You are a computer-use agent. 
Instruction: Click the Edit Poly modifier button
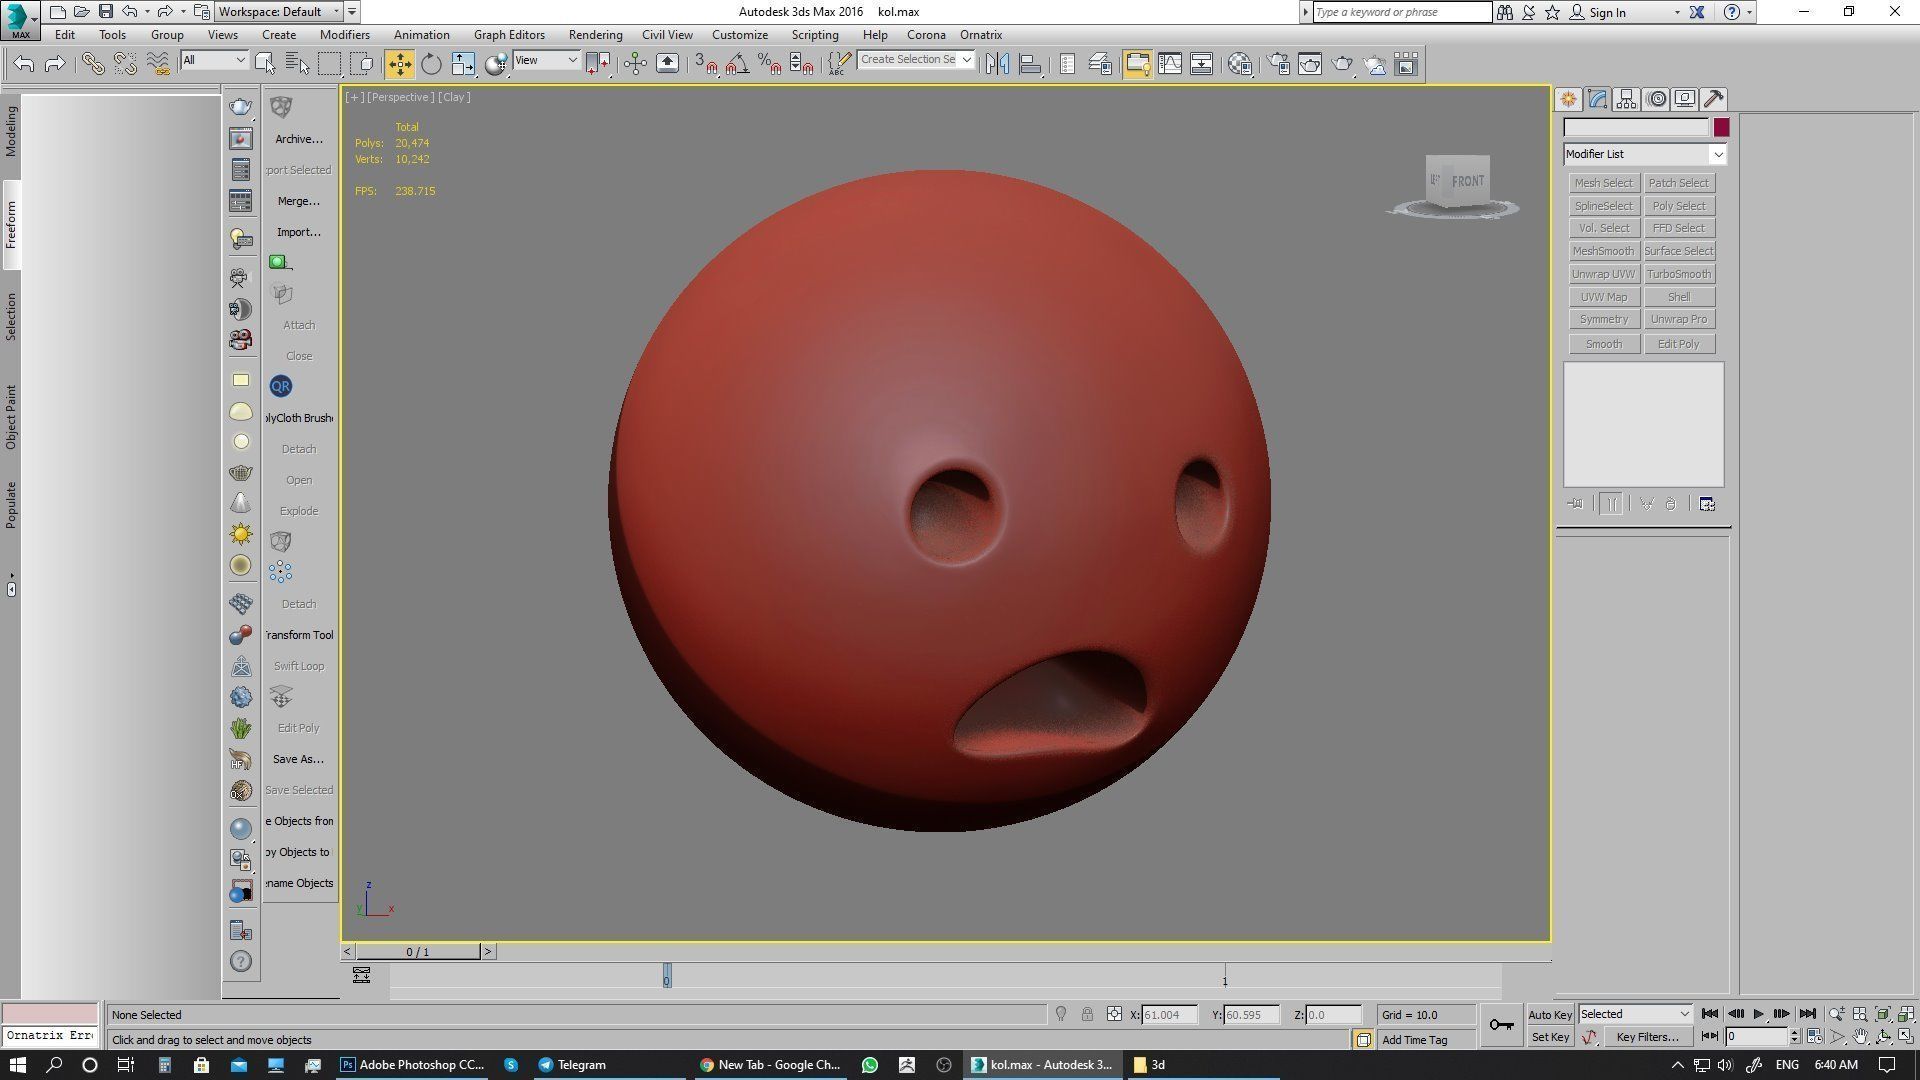pos(1679,344)
